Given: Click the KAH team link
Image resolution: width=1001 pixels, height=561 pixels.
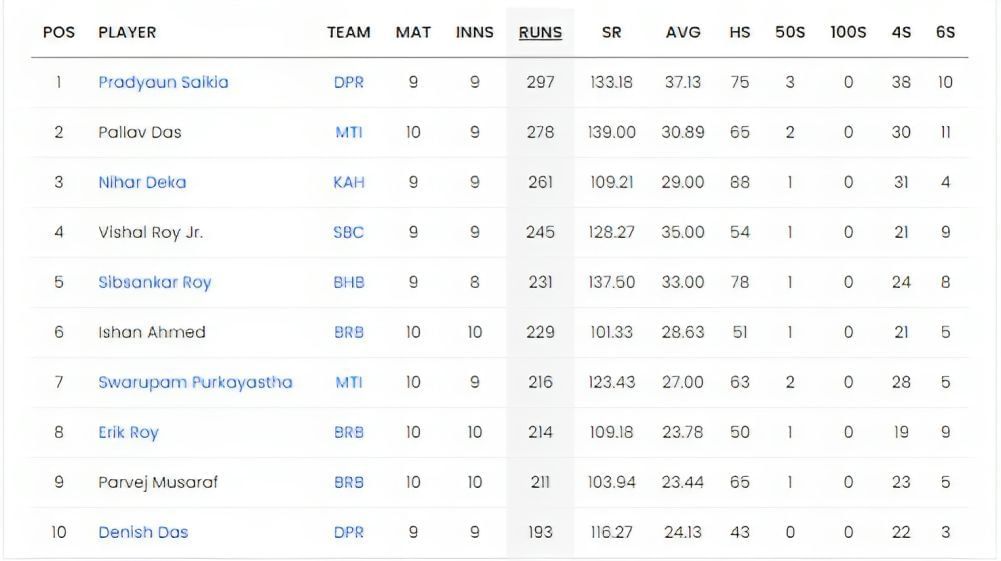Looking at the screenshot, I should coord(349,182).
